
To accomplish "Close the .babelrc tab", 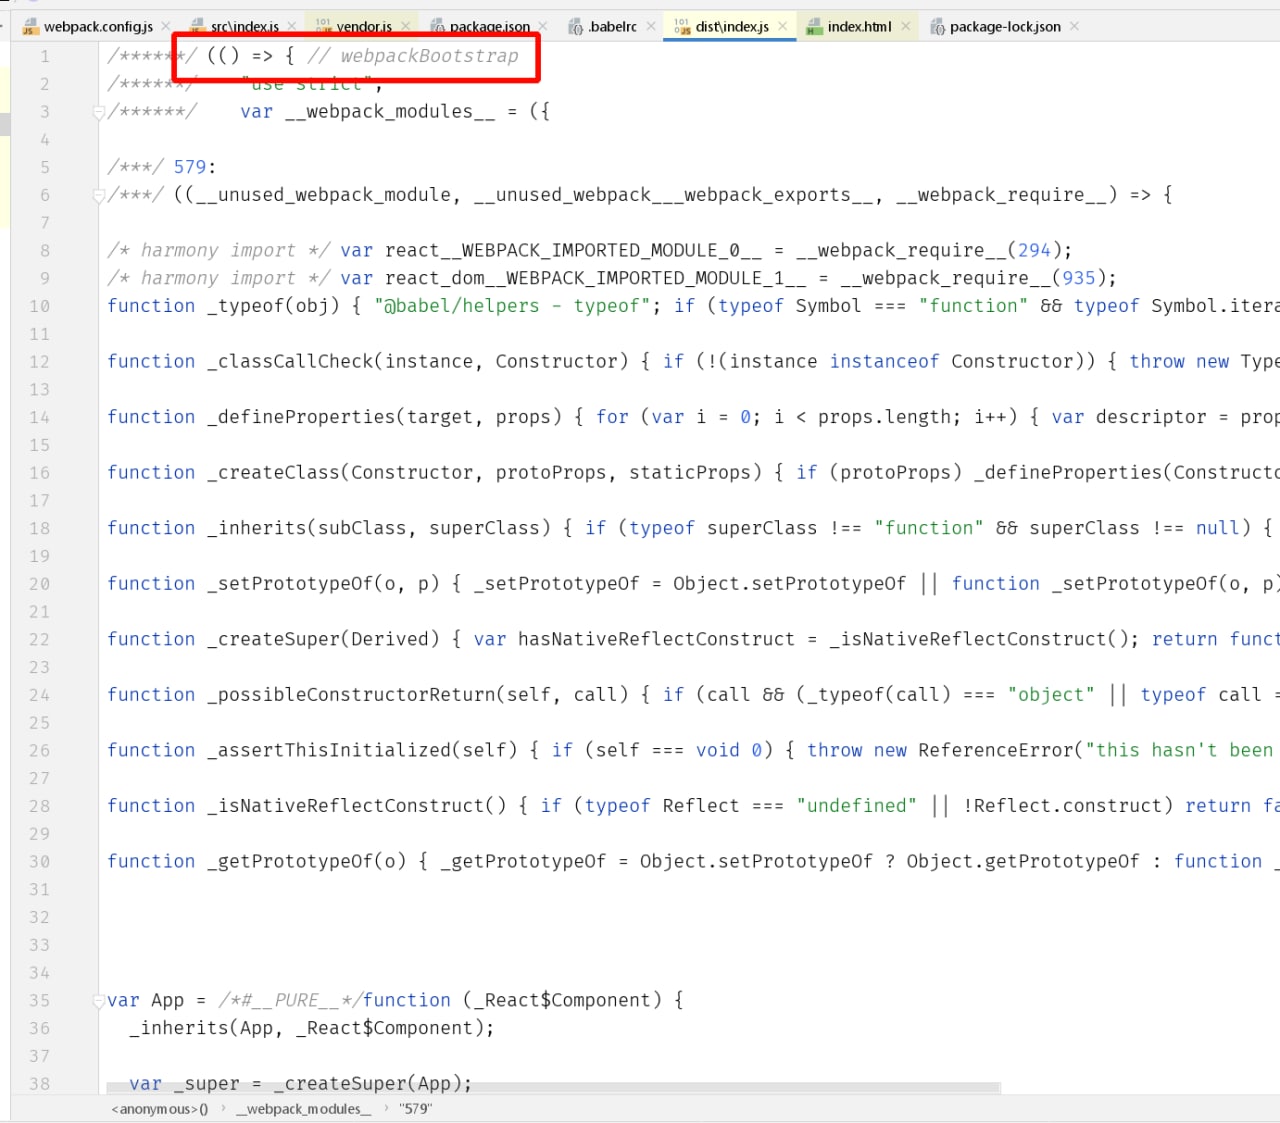I will coord(651,26).
